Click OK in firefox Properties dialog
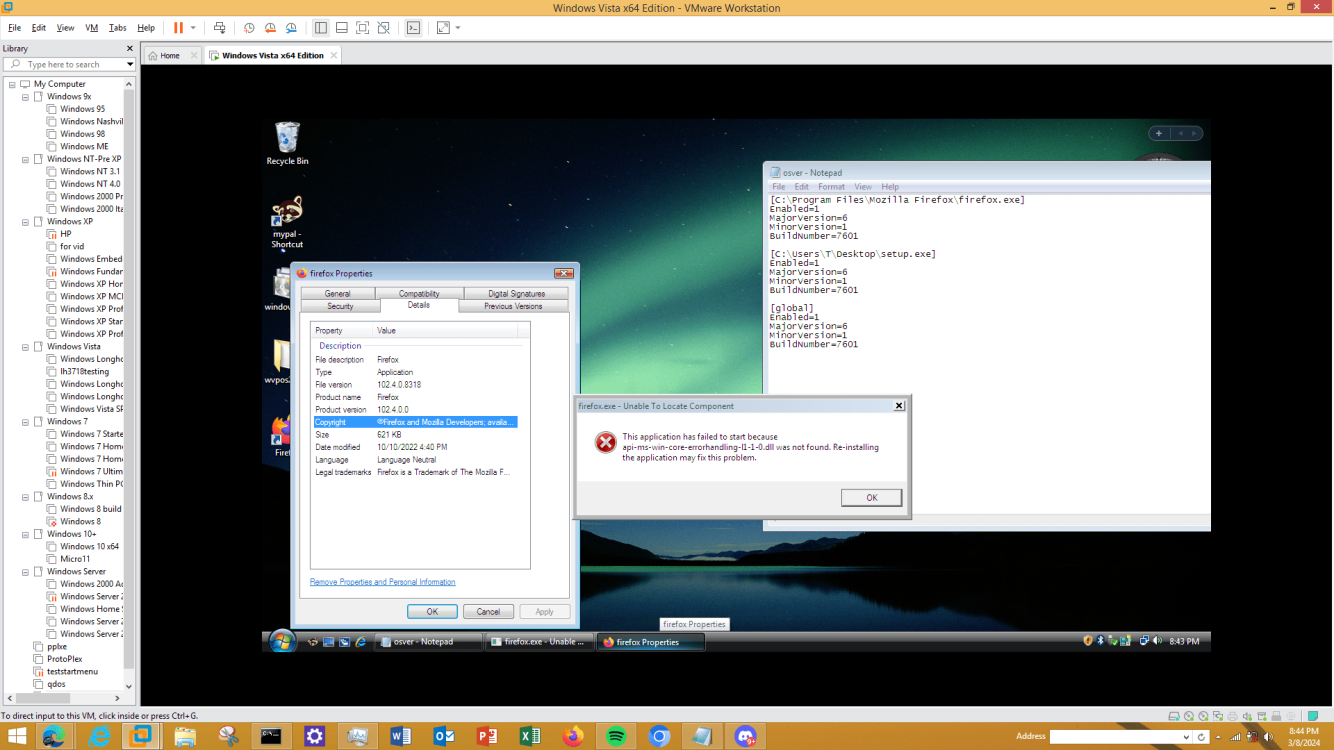The image size is (1334, 750). click(432, 611)
